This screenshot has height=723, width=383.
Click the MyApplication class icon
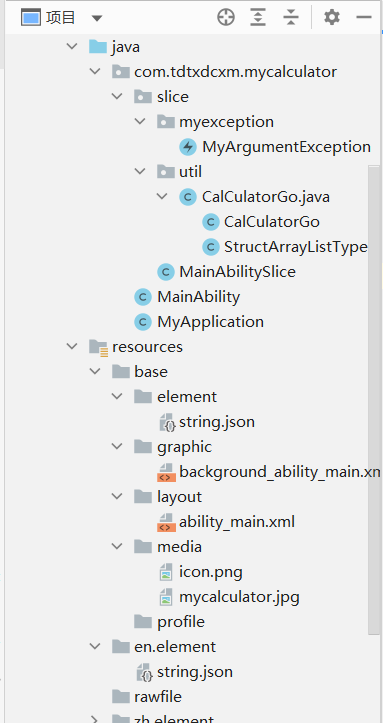pyautogui.click(x=143, y=322)
